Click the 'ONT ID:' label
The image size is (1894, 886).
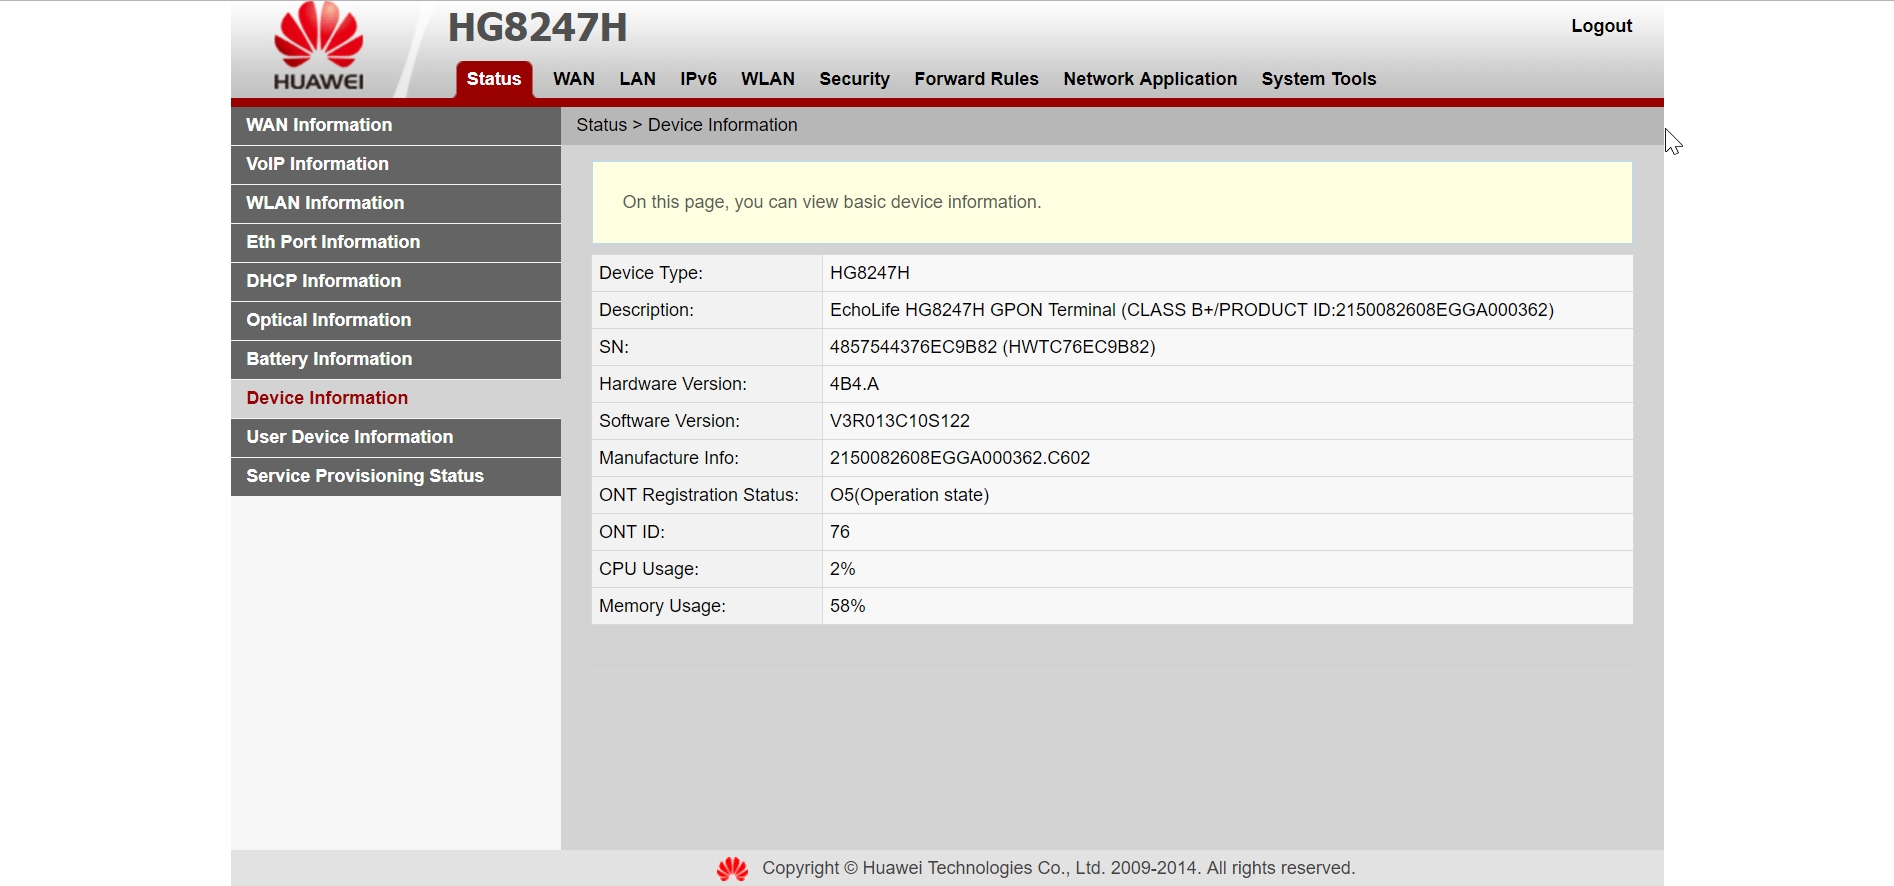coord(632,532)
